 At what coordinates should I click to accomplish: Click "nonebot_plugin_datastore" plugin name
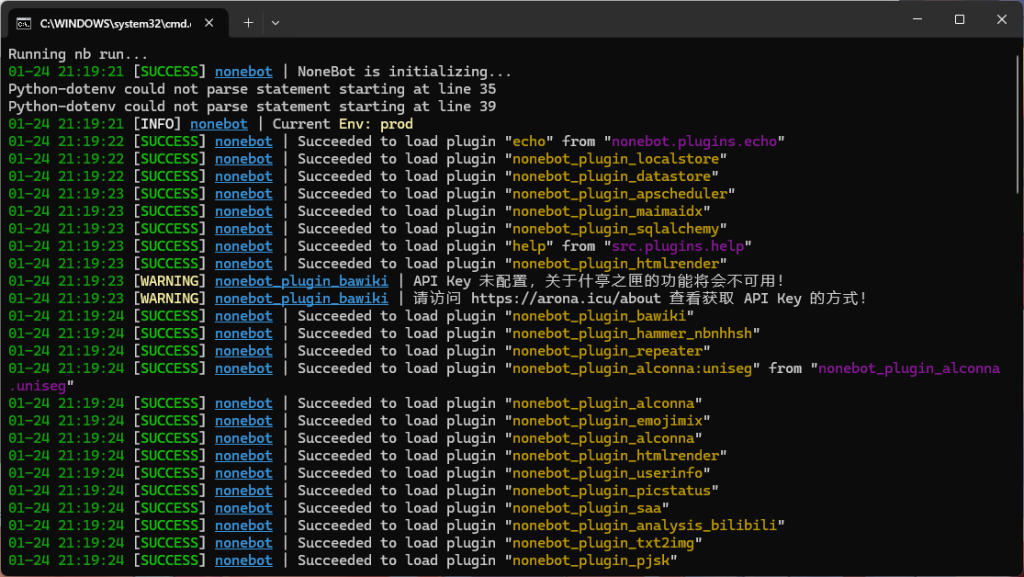[x=611, y=176]
